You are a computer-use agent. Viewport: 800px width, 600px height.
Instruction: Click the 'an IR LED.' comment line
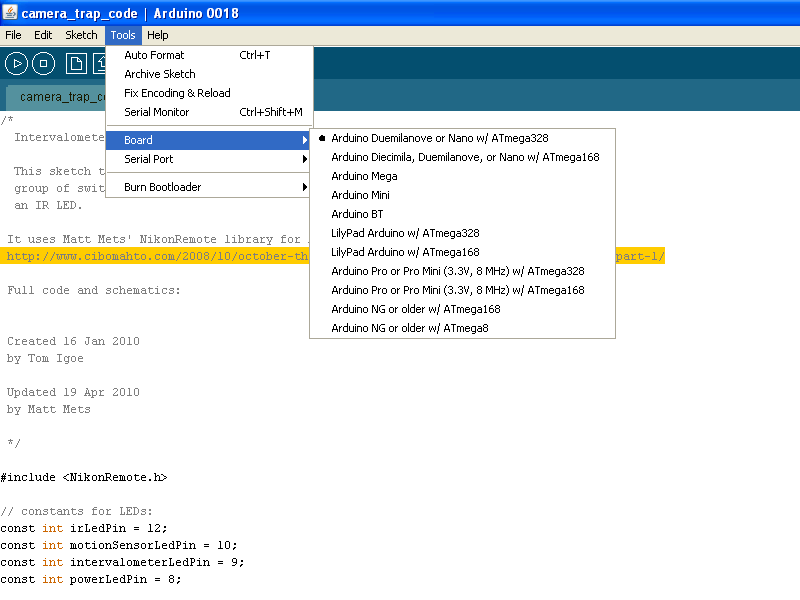click(48, 205)
